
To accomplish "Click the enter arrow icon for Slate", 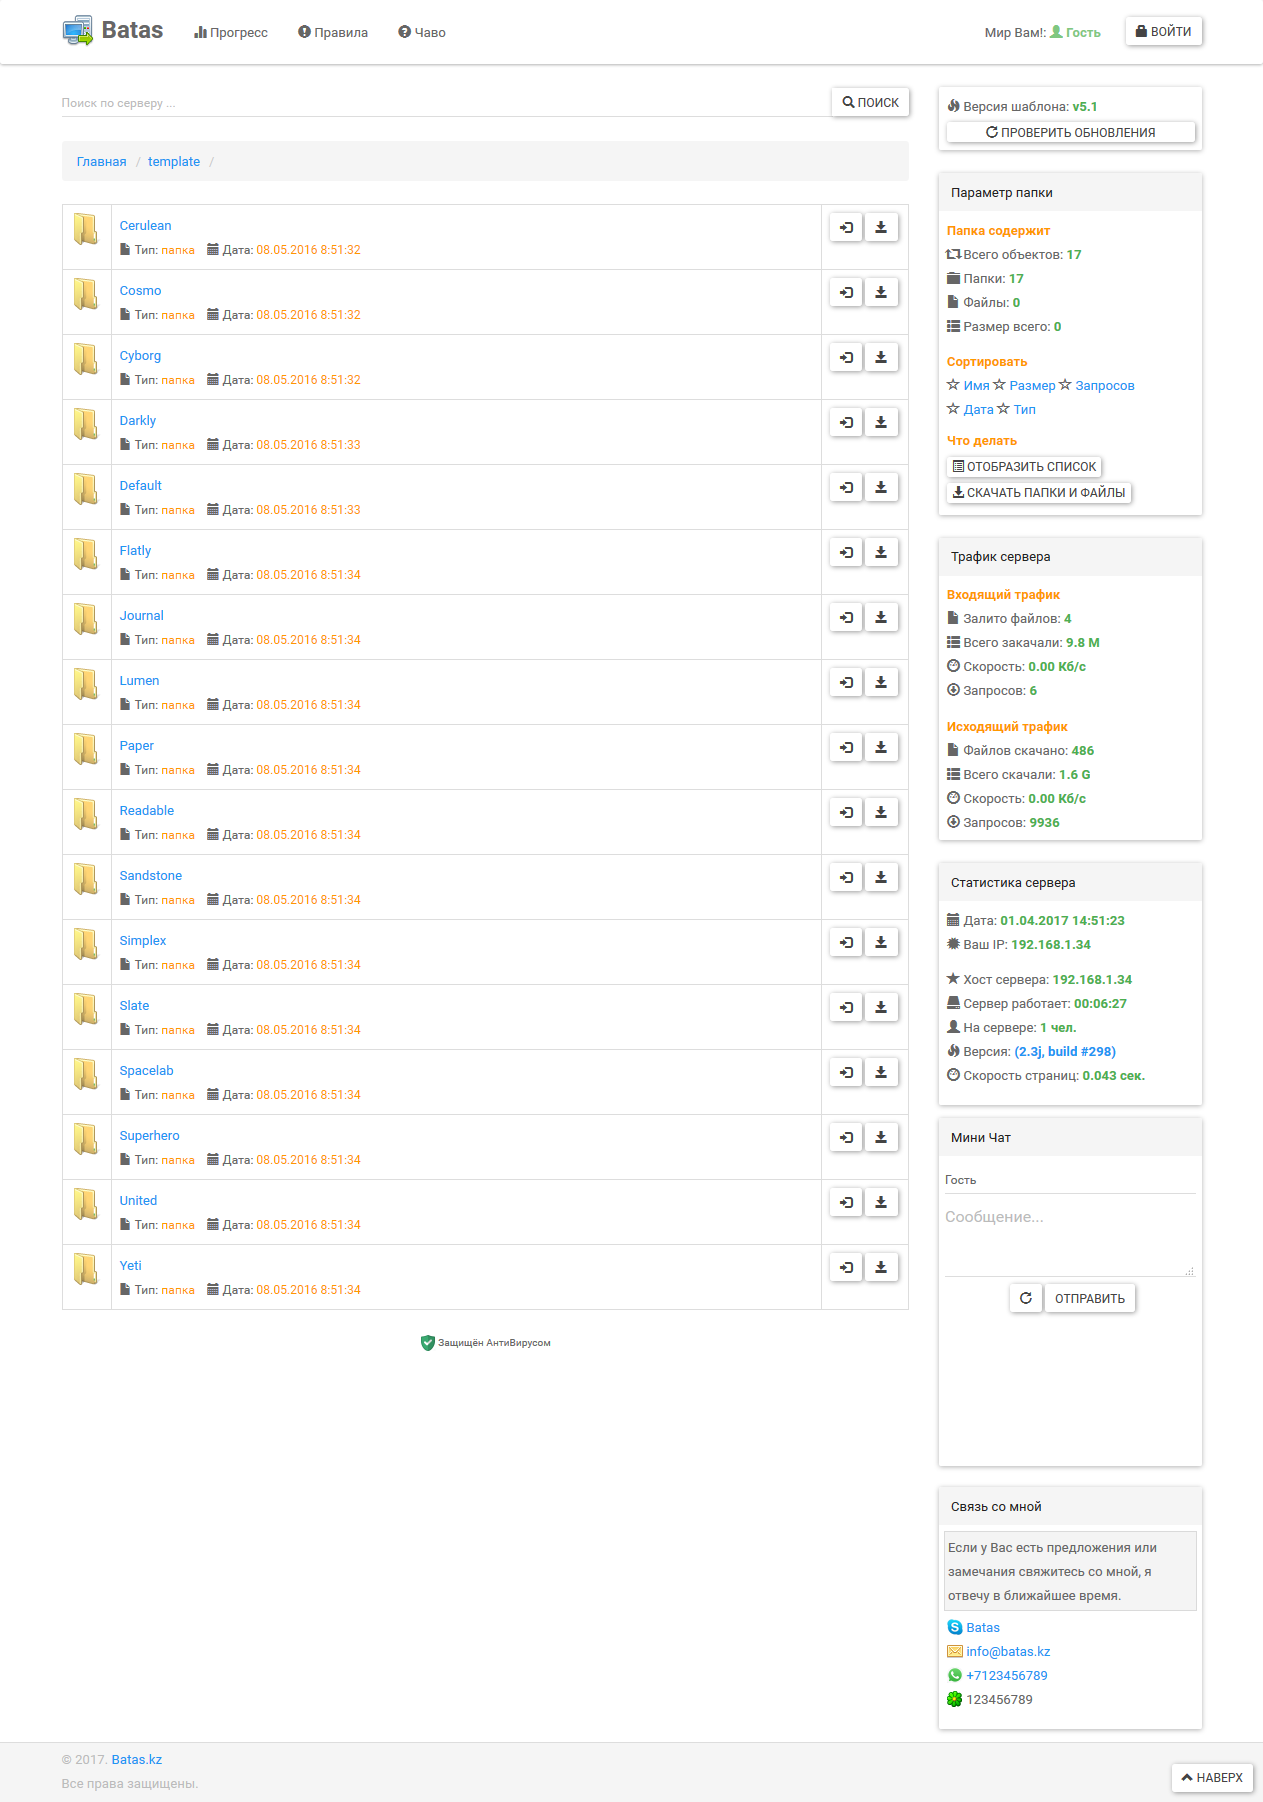I will coord(846,1008).
